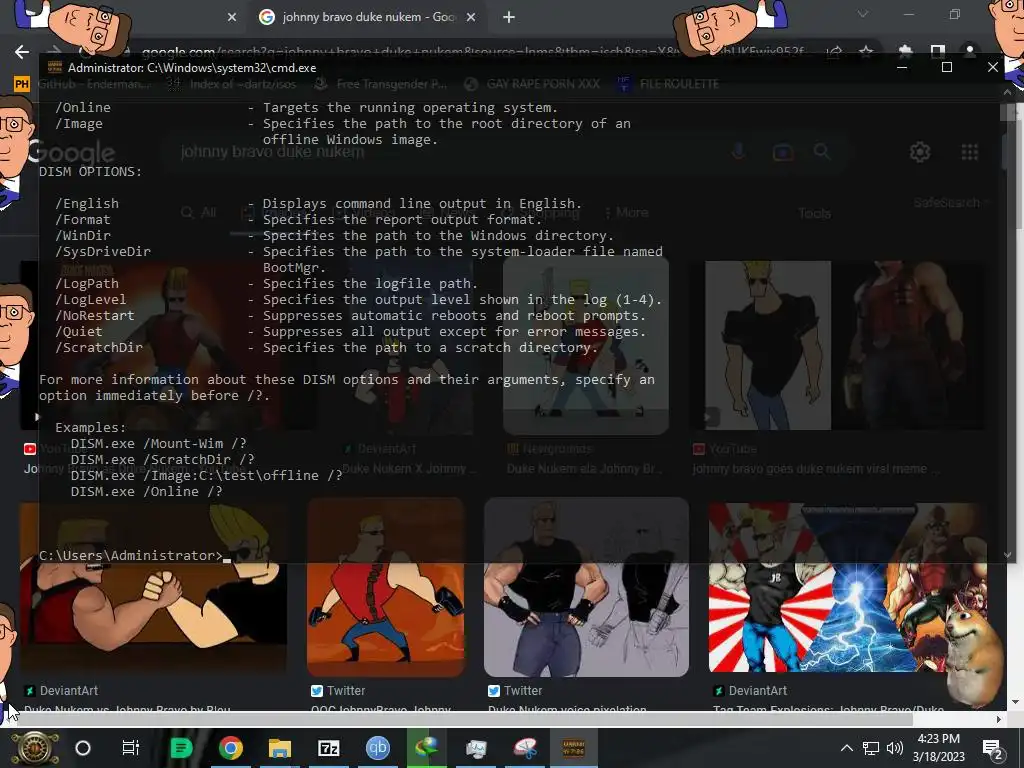Viewport: 1024px width, 768px height.
Task: Click the '/WinDir' option line
Action: pos(334,236)
